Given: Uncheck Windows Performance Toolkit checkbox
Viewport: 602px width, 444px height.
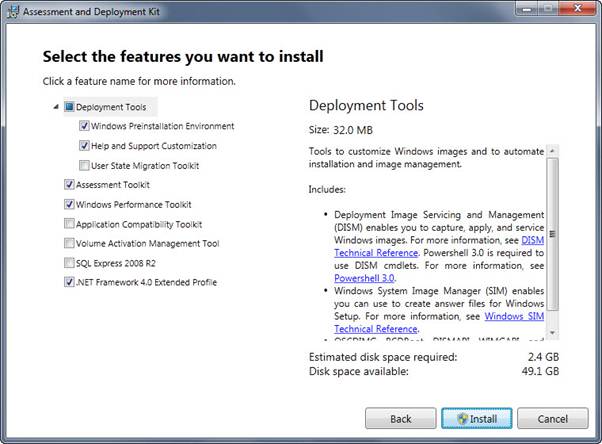Looking at the screenshot, I should click(69, 204).
